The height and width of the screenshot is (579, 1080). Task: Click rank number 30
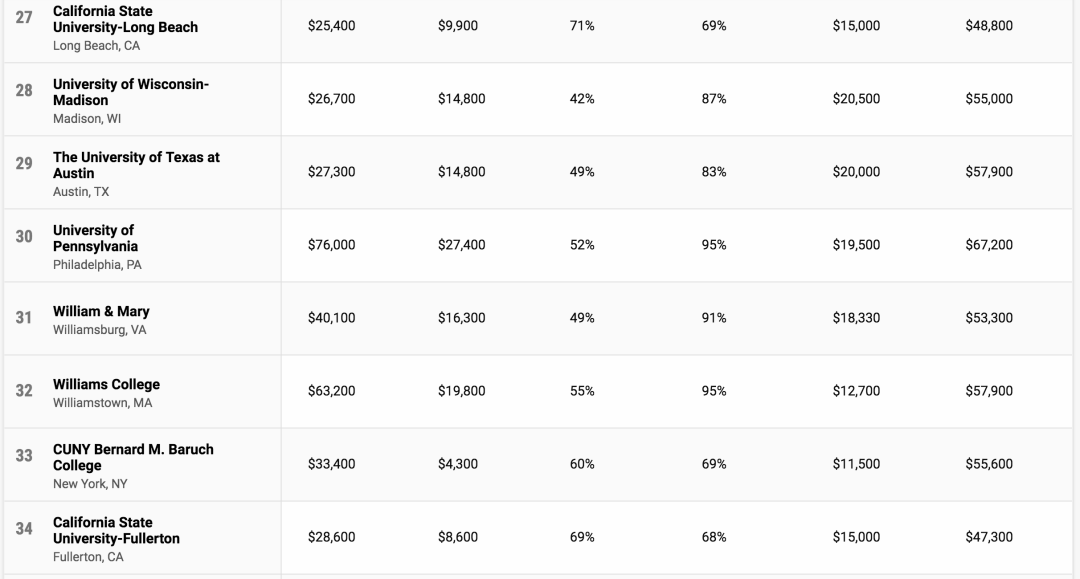tap(24, 236)
